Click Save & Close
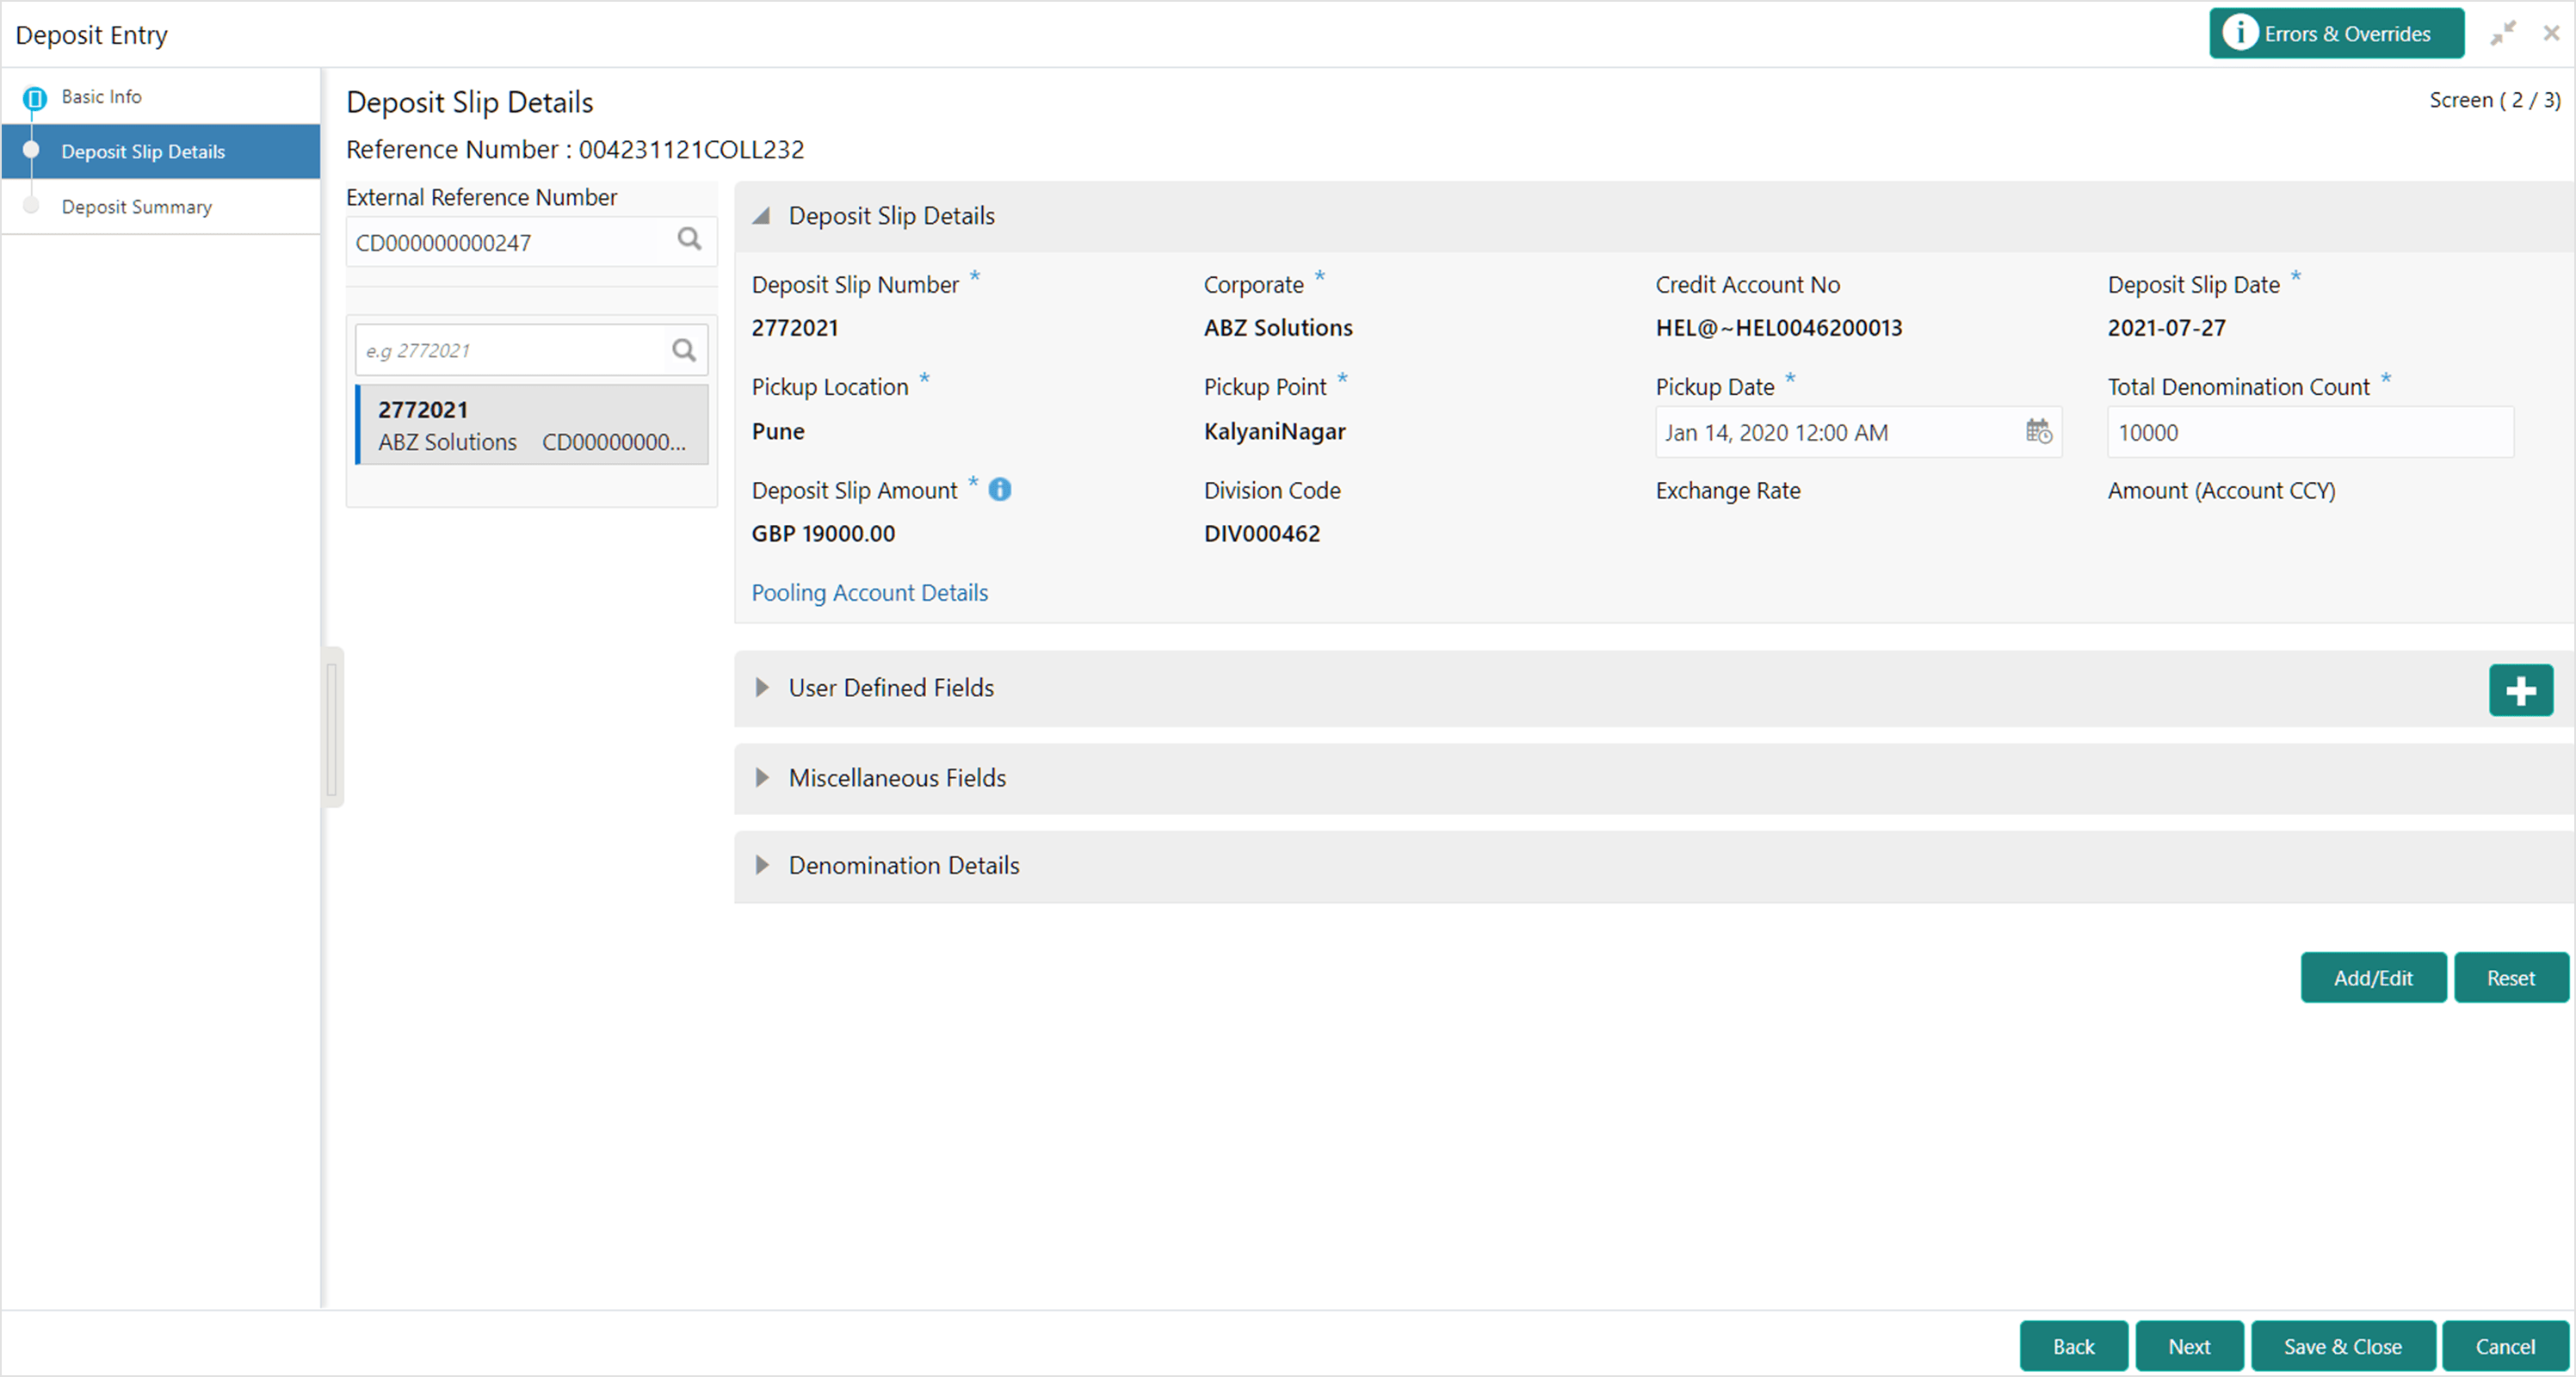The width and height of the screenshot is (2576, 1377). coord(2342,1346)
